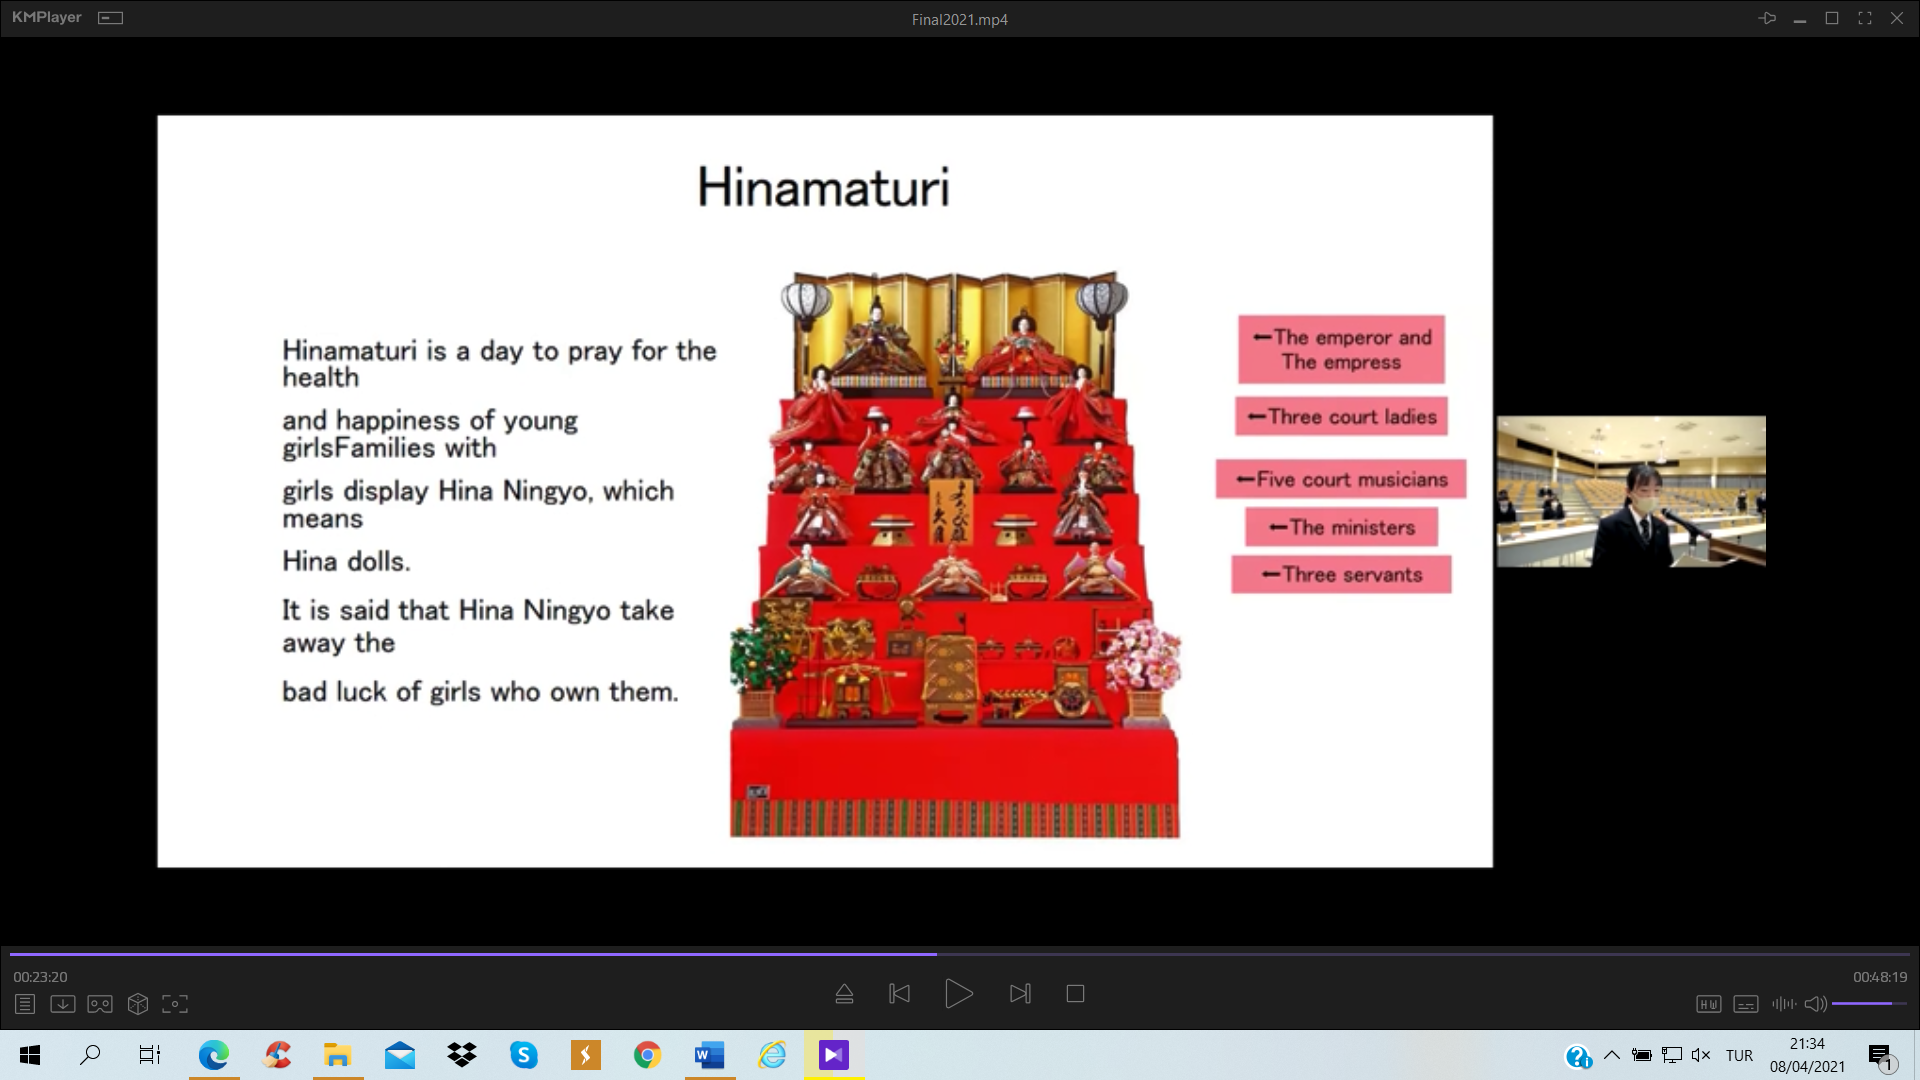1920x1080 pixels.
Task: Pin the player always on top
Action: pos(1767,18)
